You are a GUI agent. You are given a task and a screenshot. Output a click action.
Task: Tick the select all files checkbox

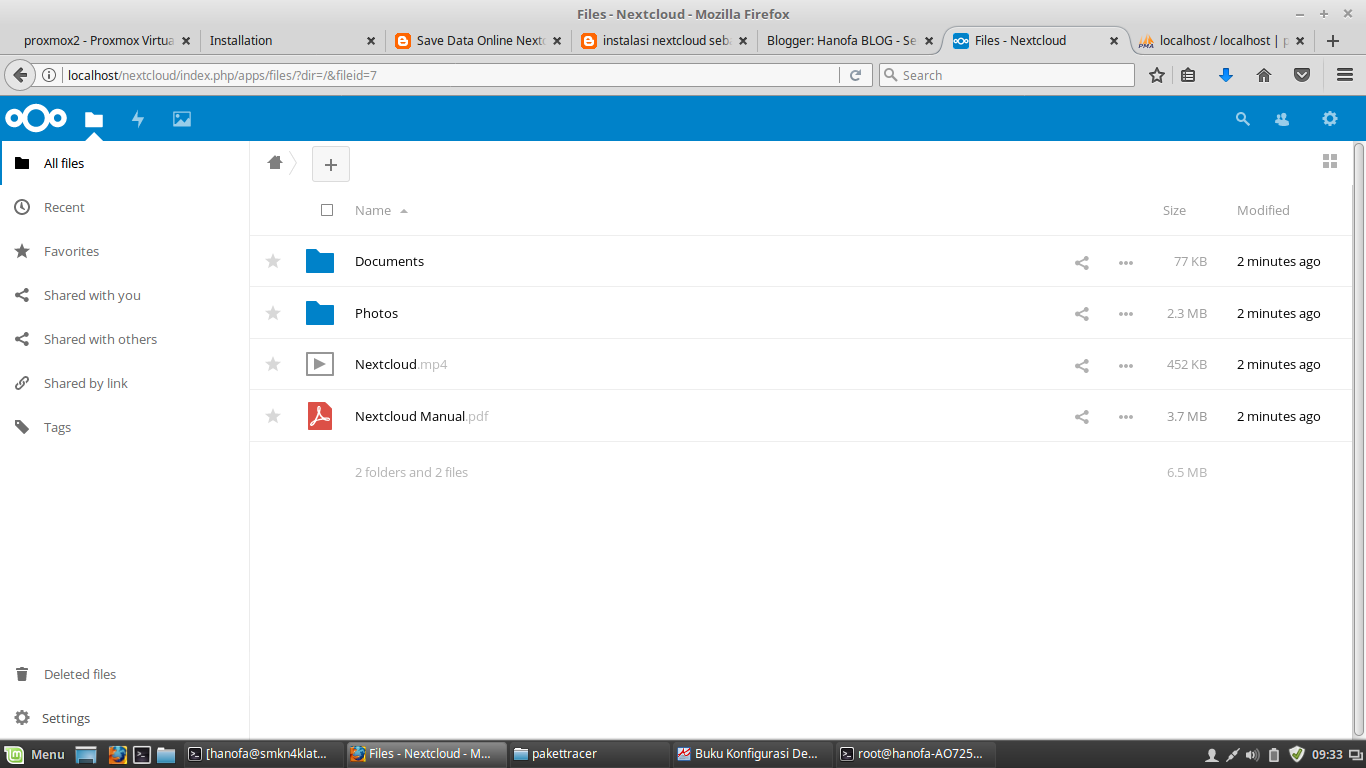point(327,210)
